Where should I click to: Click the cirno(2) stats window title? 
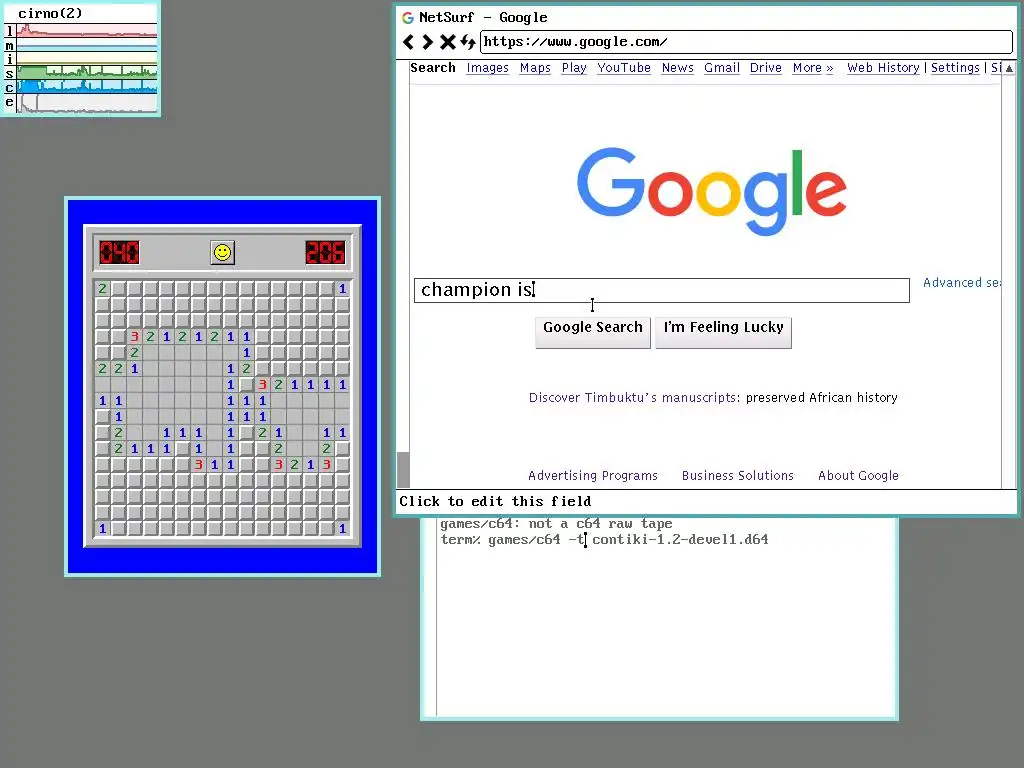click(50, 13)
